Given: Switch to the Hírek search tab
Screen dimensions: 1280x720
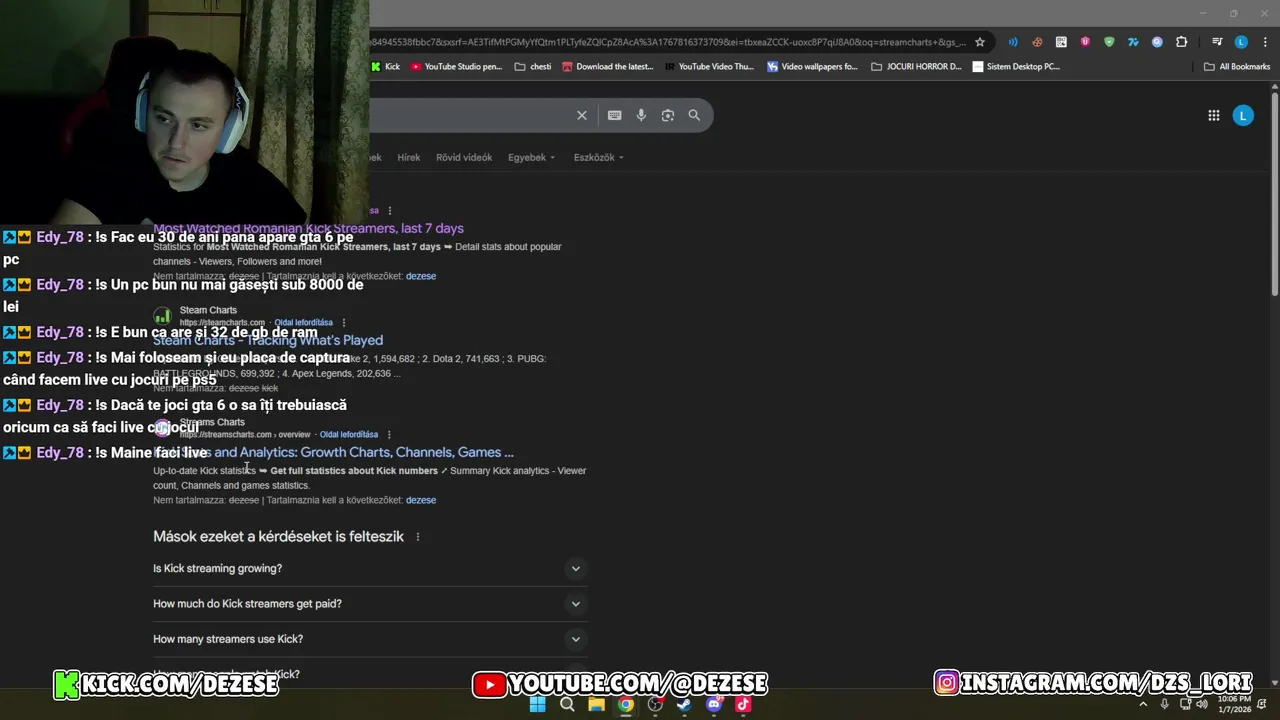Looking at the screenshot, I should click(x=408, y=157).
